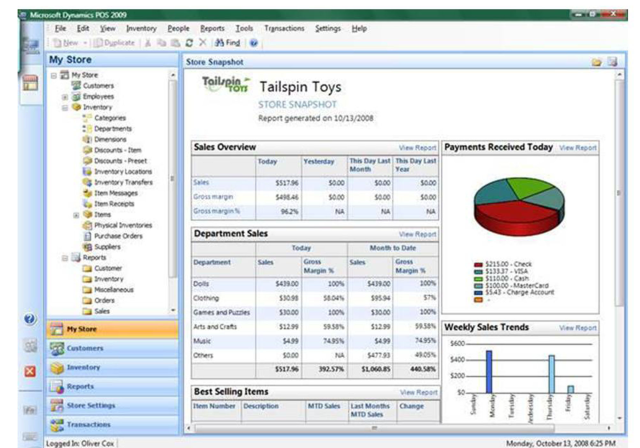Click View Report for Weekly Sales Trends
Screen dimensions: 640x448
578,328
